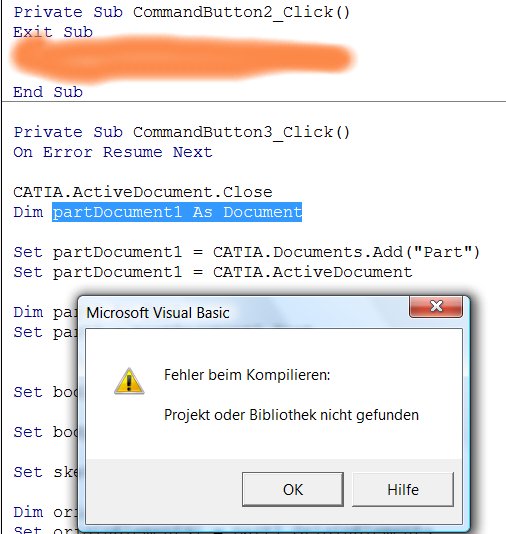Click the Private Sub CommandButton3_Click header
The height and width of the screenshot is (534, 506).
pyautogui.click(x=182, y=132)
